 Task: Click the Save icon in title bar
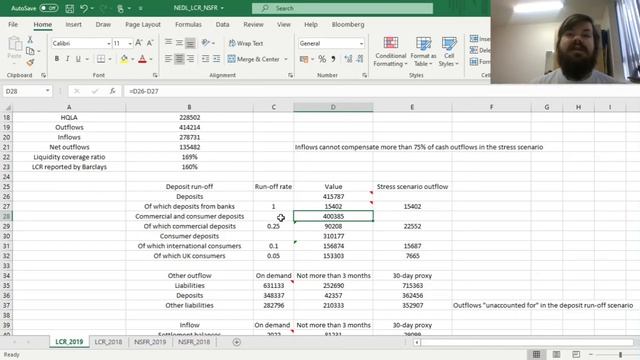tap(70, 8)
